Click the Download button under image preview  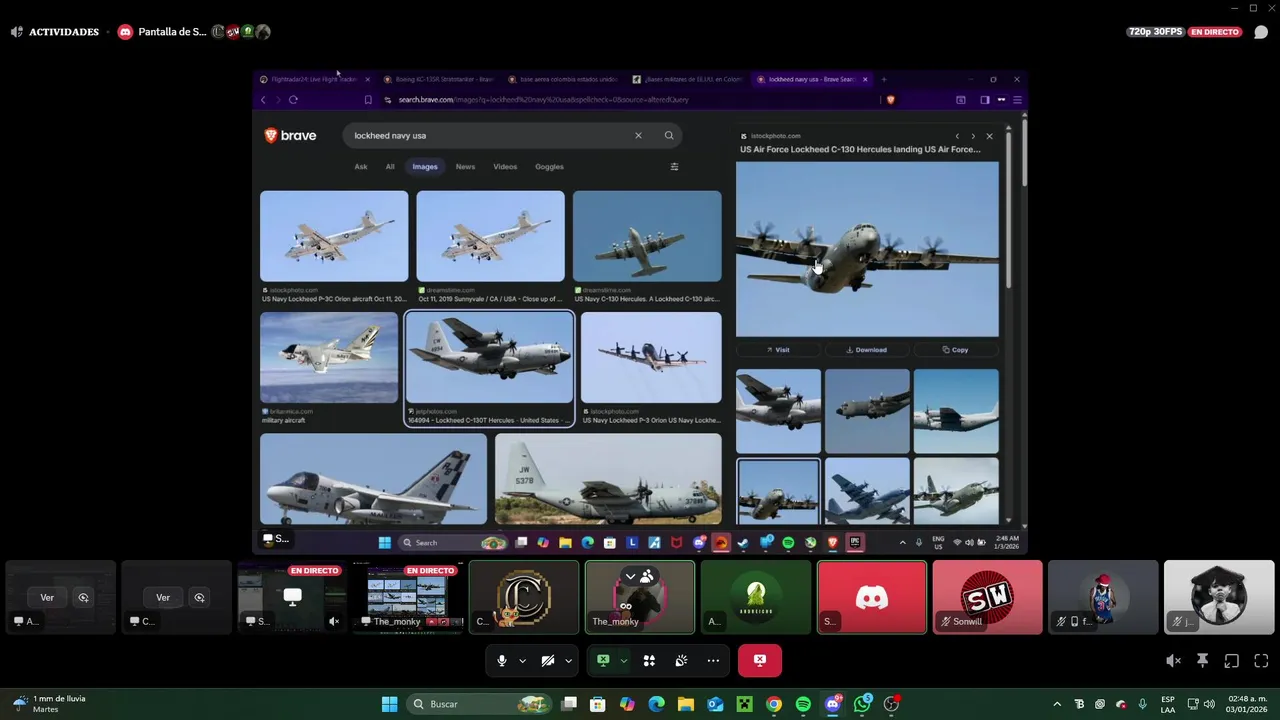[x=867, y=350]
